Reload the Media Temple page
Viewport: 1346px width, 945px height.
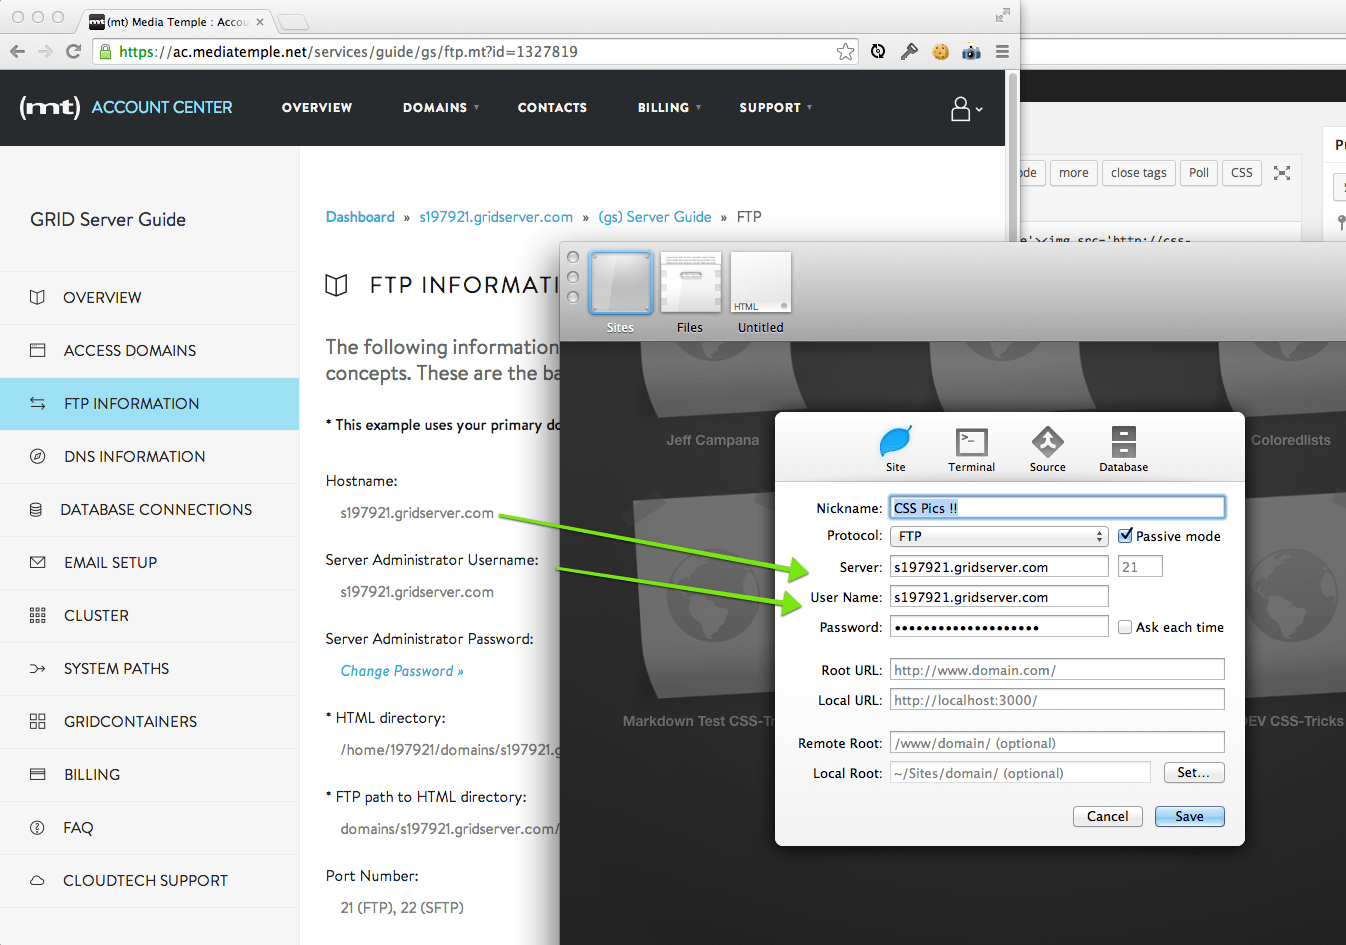(73, 51)
